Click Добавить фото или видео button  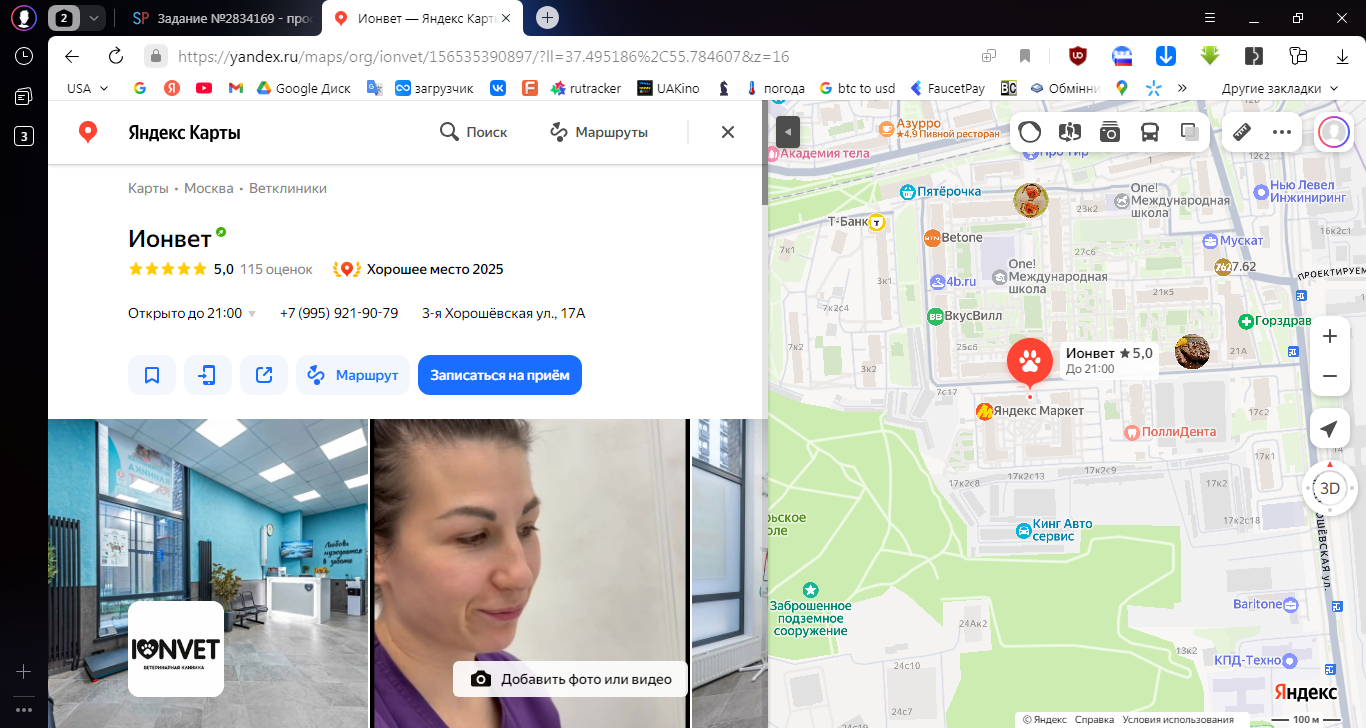(570, 679)
